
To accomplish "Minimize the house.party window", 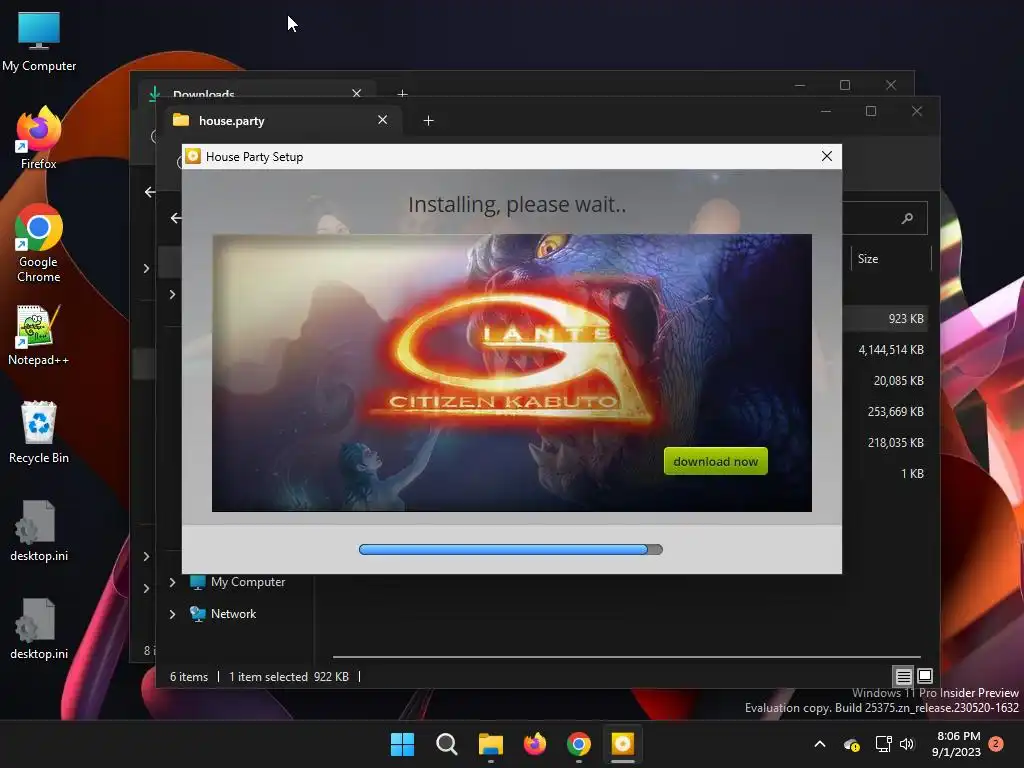I will click(x=825, y=112).
